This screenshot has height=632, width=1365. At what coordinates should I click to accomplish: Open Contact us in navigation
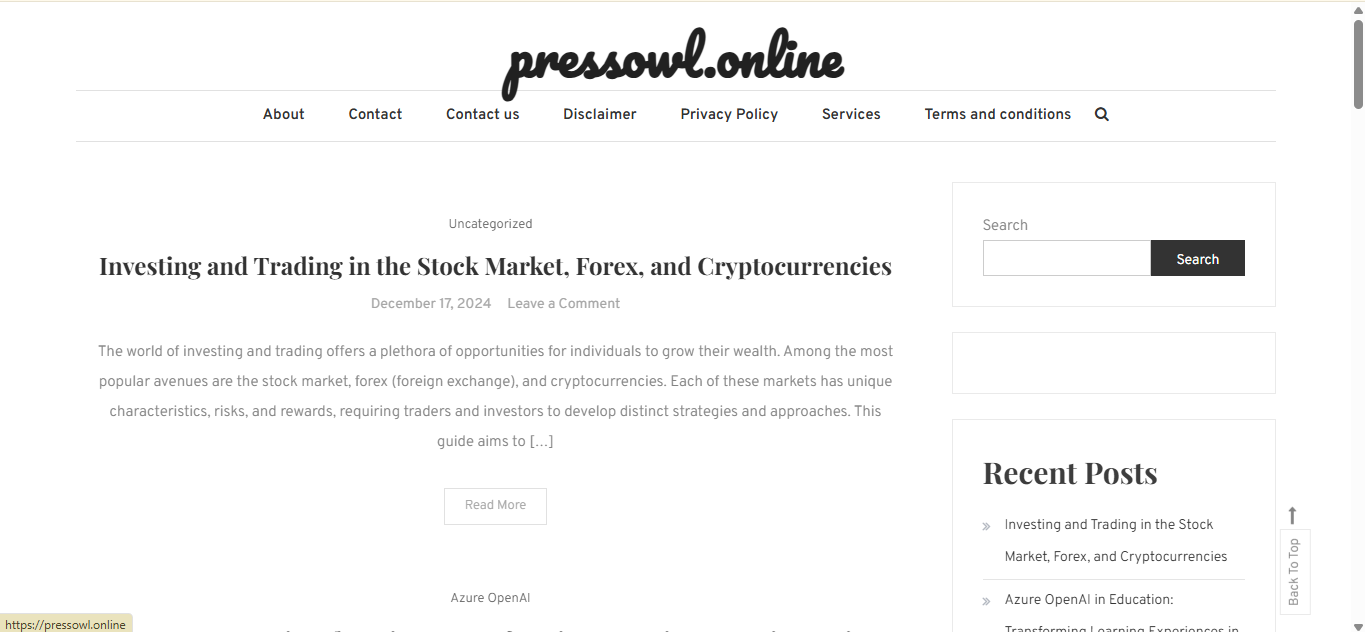coord(483,114)
